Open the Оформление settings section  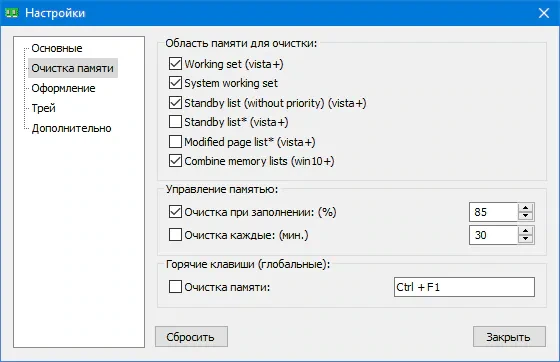tap(63, 88)
